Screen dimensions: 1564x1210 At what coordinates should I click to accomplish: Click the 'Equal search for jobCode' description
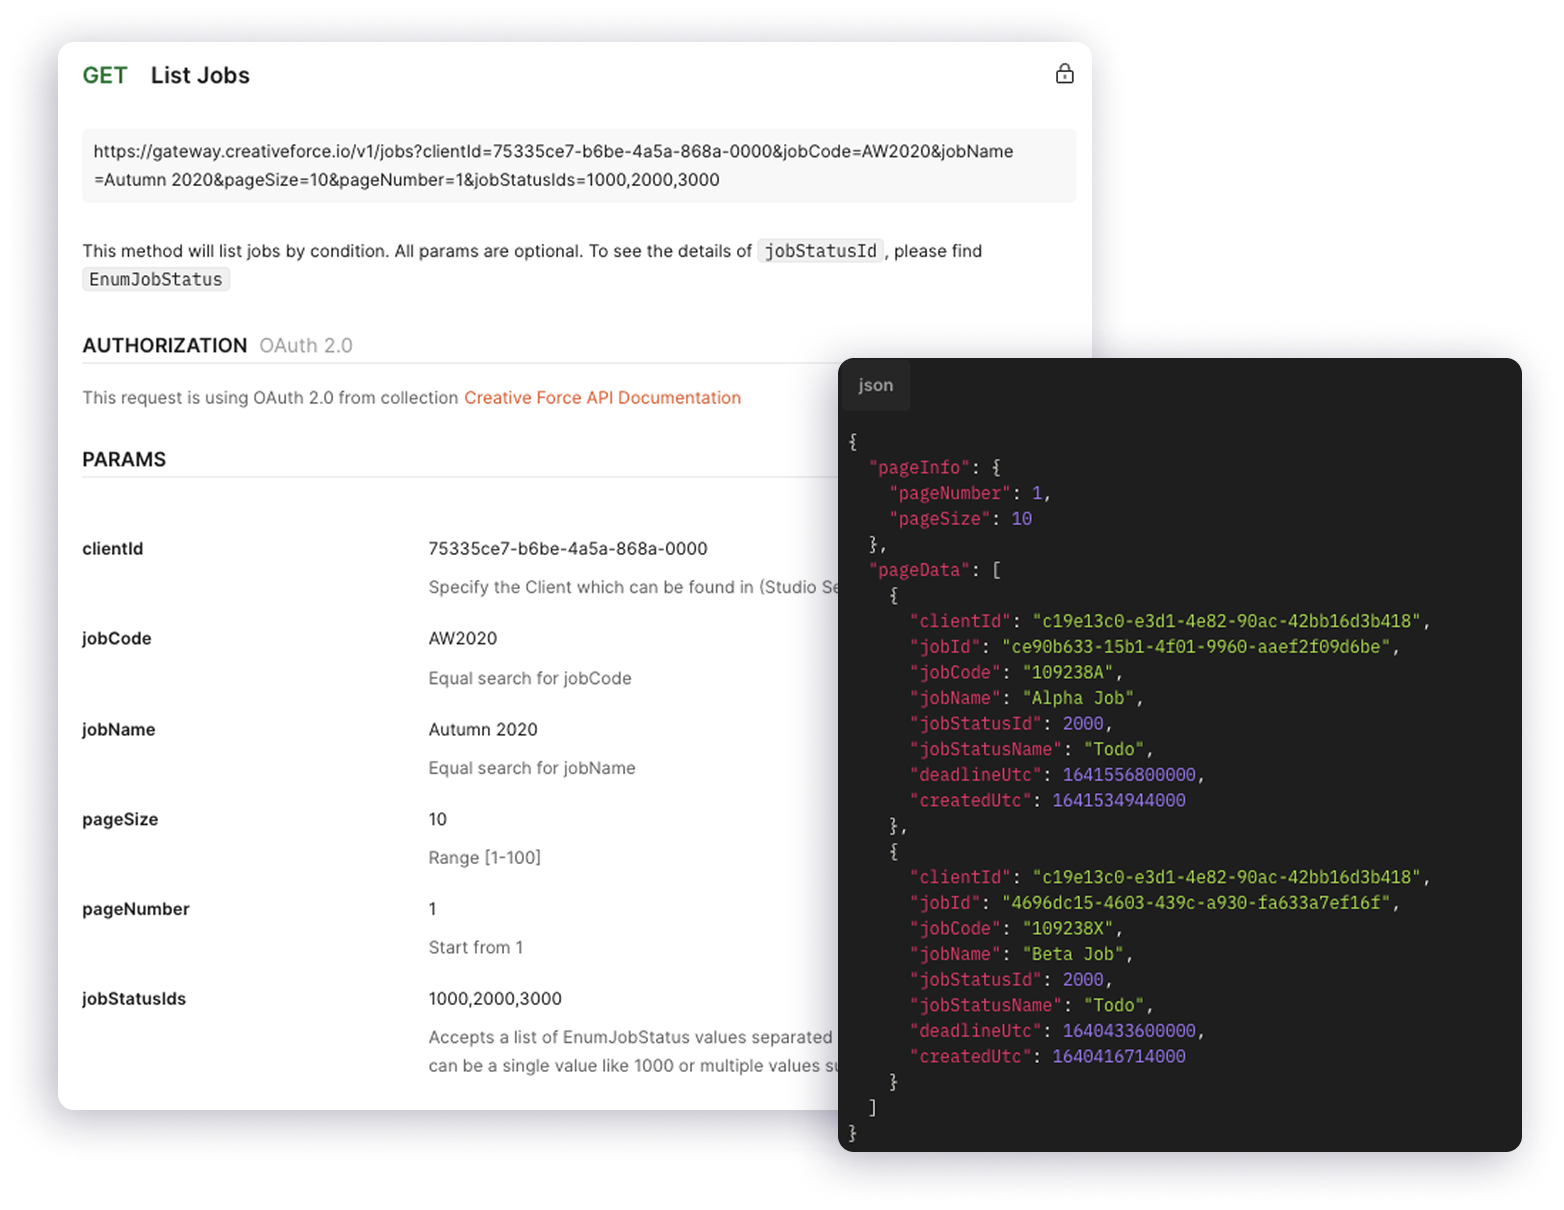[x=530, y=679]
